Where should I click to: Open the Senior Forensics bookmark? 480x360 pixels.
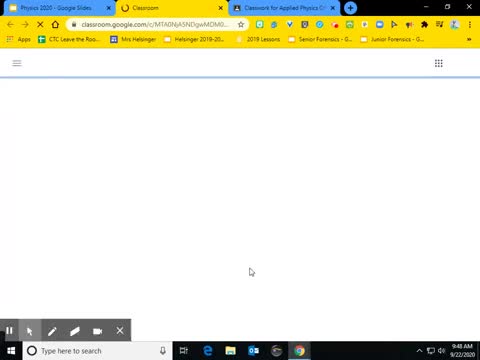pos(320,39)
